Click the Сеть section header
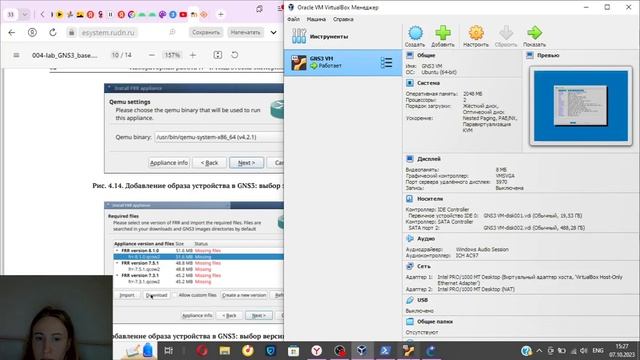 click(x=424, y=266)
